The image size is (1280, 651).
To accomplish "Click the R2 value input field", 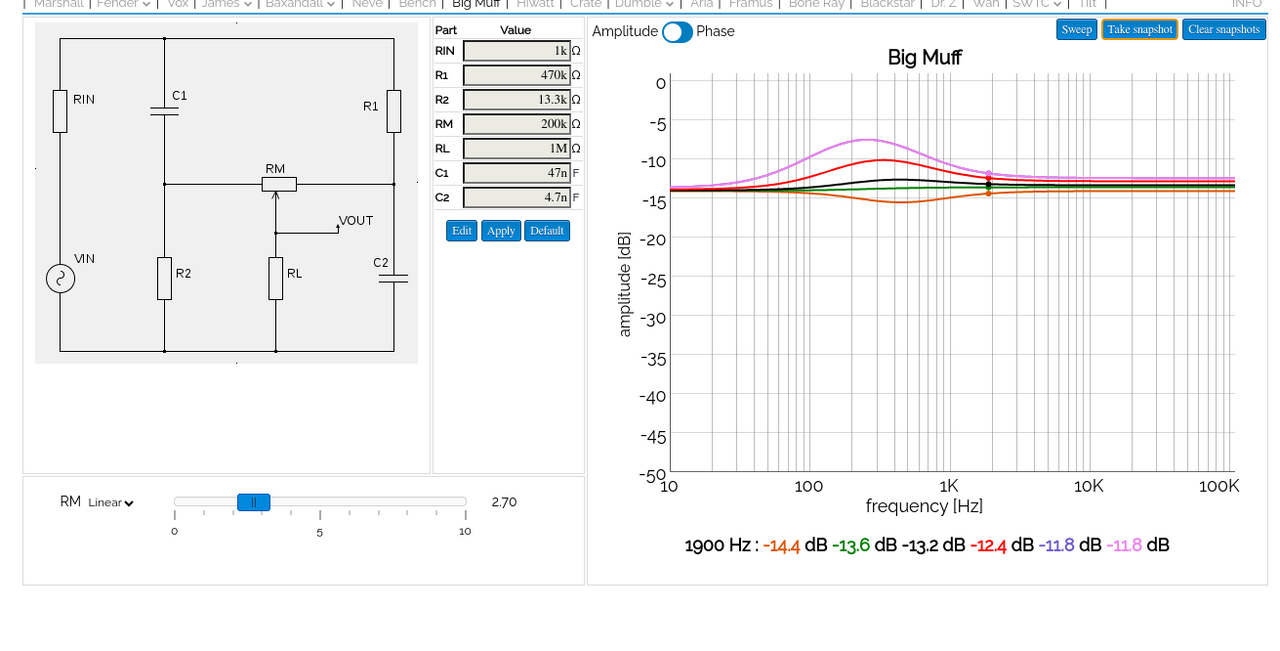I will click(517, 100).
